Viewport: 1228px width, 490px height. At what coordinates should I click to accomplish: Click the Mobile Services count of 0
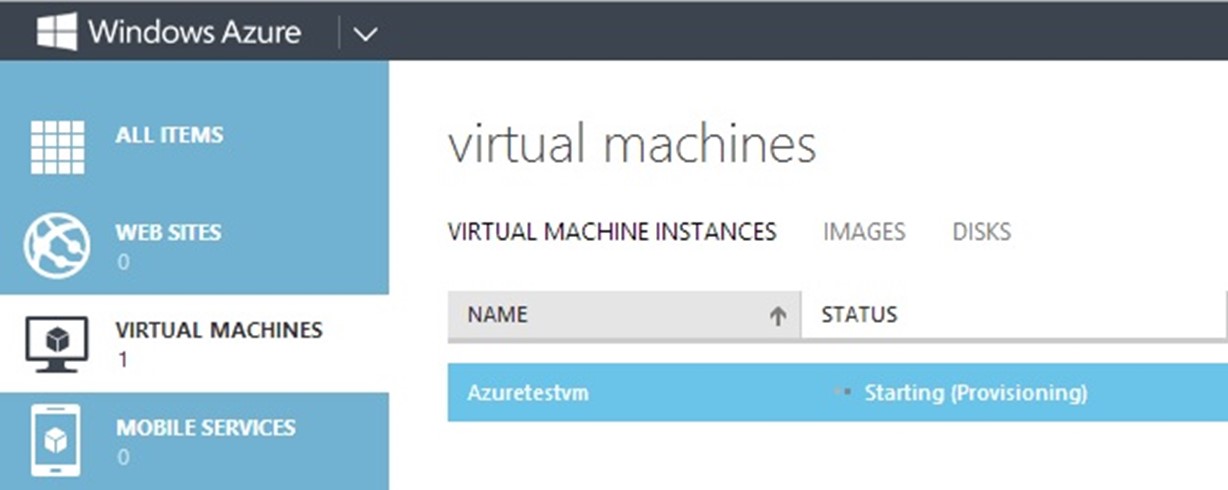pyautogui.click(x=123, y=458)
